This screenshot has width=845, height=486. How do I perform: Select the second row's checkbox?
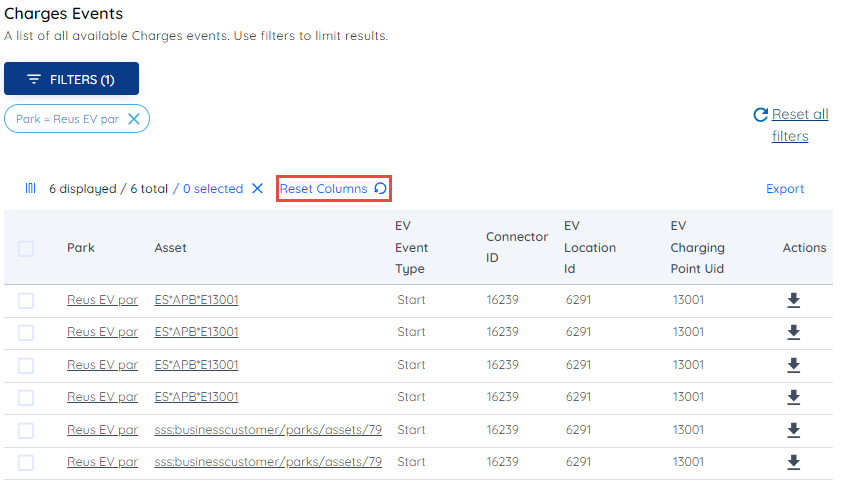tap(26, 333)
